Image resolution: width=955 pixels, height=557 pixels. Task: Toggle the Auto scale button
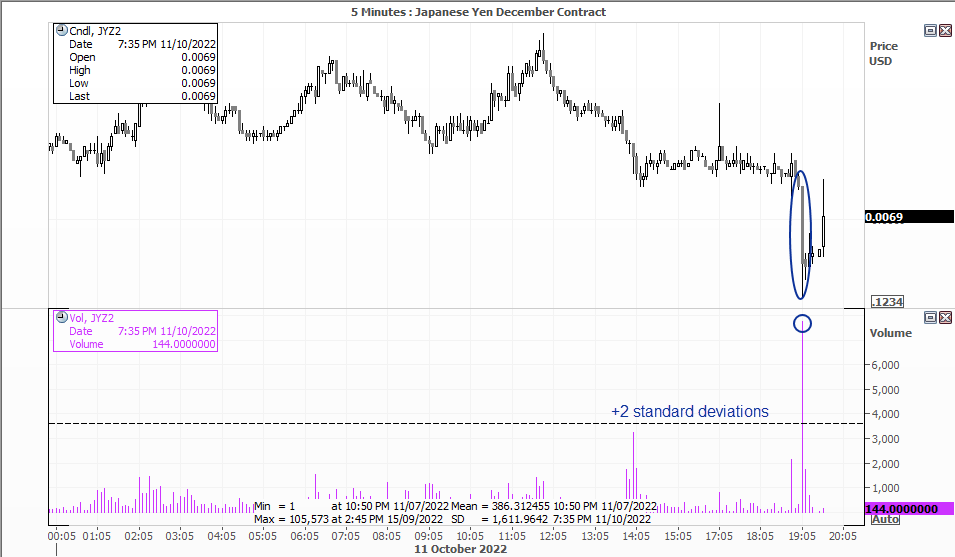(x=885, y=519)
